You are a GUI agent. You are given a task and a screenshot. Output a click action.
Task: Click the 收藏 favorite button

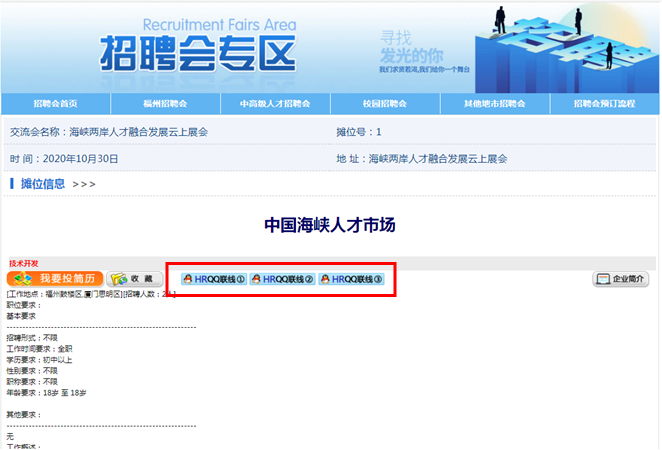tap(134, 279)
